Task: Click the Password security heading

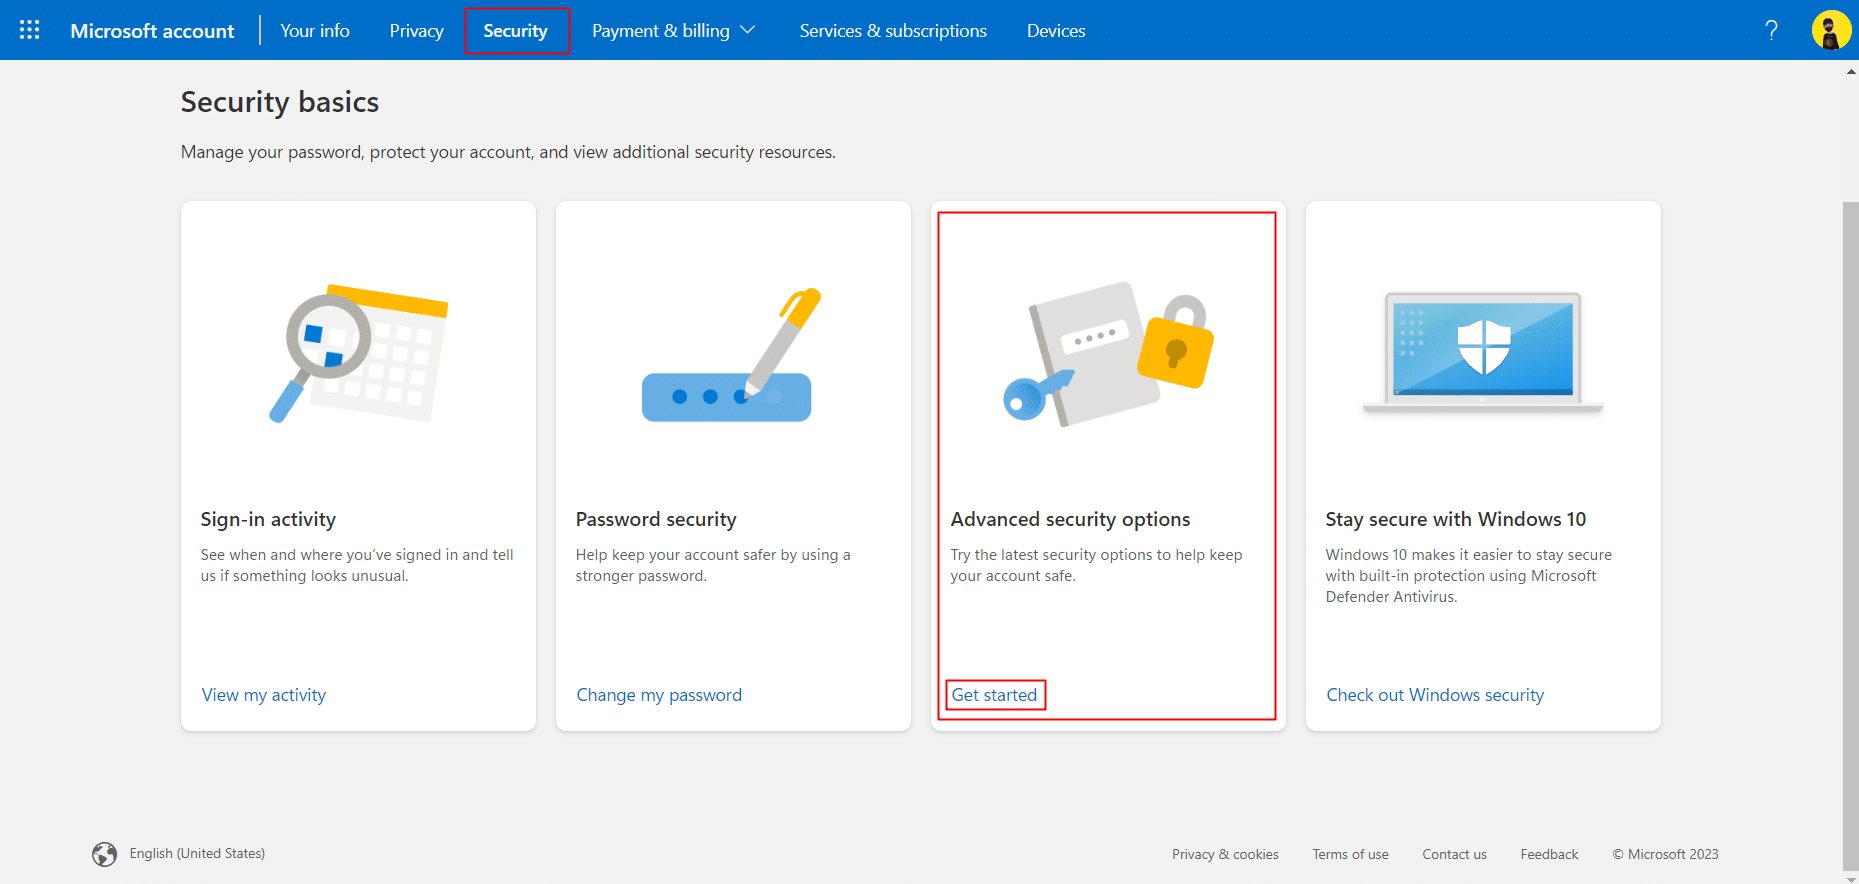Action: point(656,519)
